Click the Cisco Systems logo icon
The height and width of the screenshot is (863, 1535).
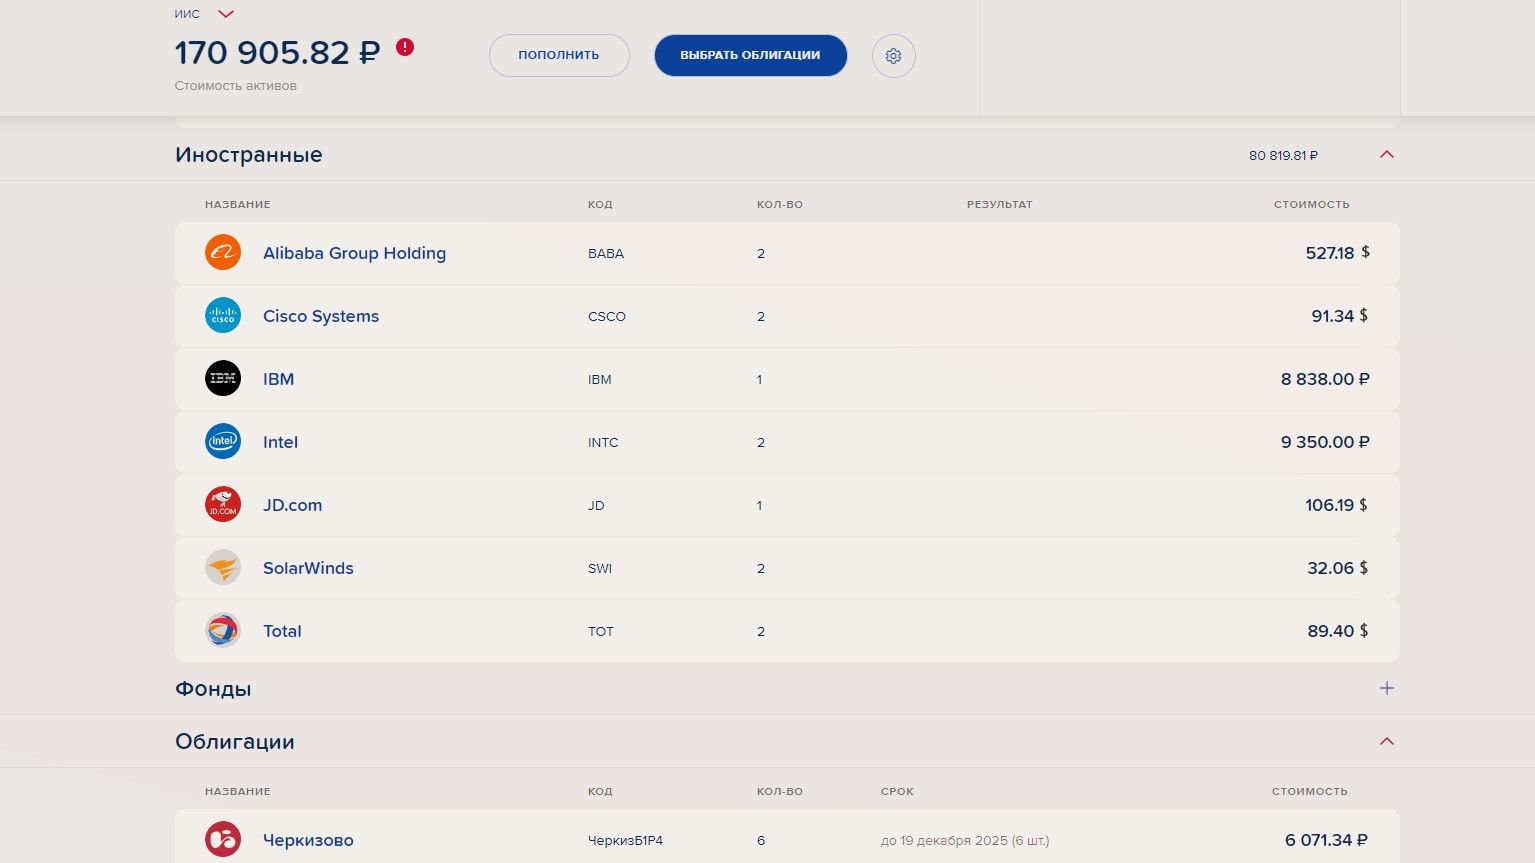[223, 316]
